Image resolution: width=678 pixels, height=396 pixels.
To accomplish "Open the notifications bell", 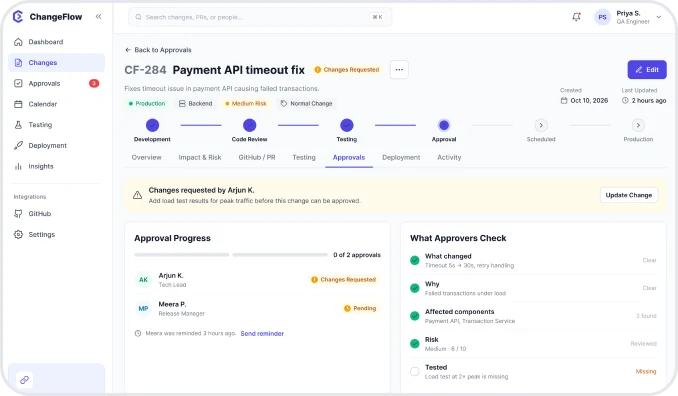I will click(576, 17).
